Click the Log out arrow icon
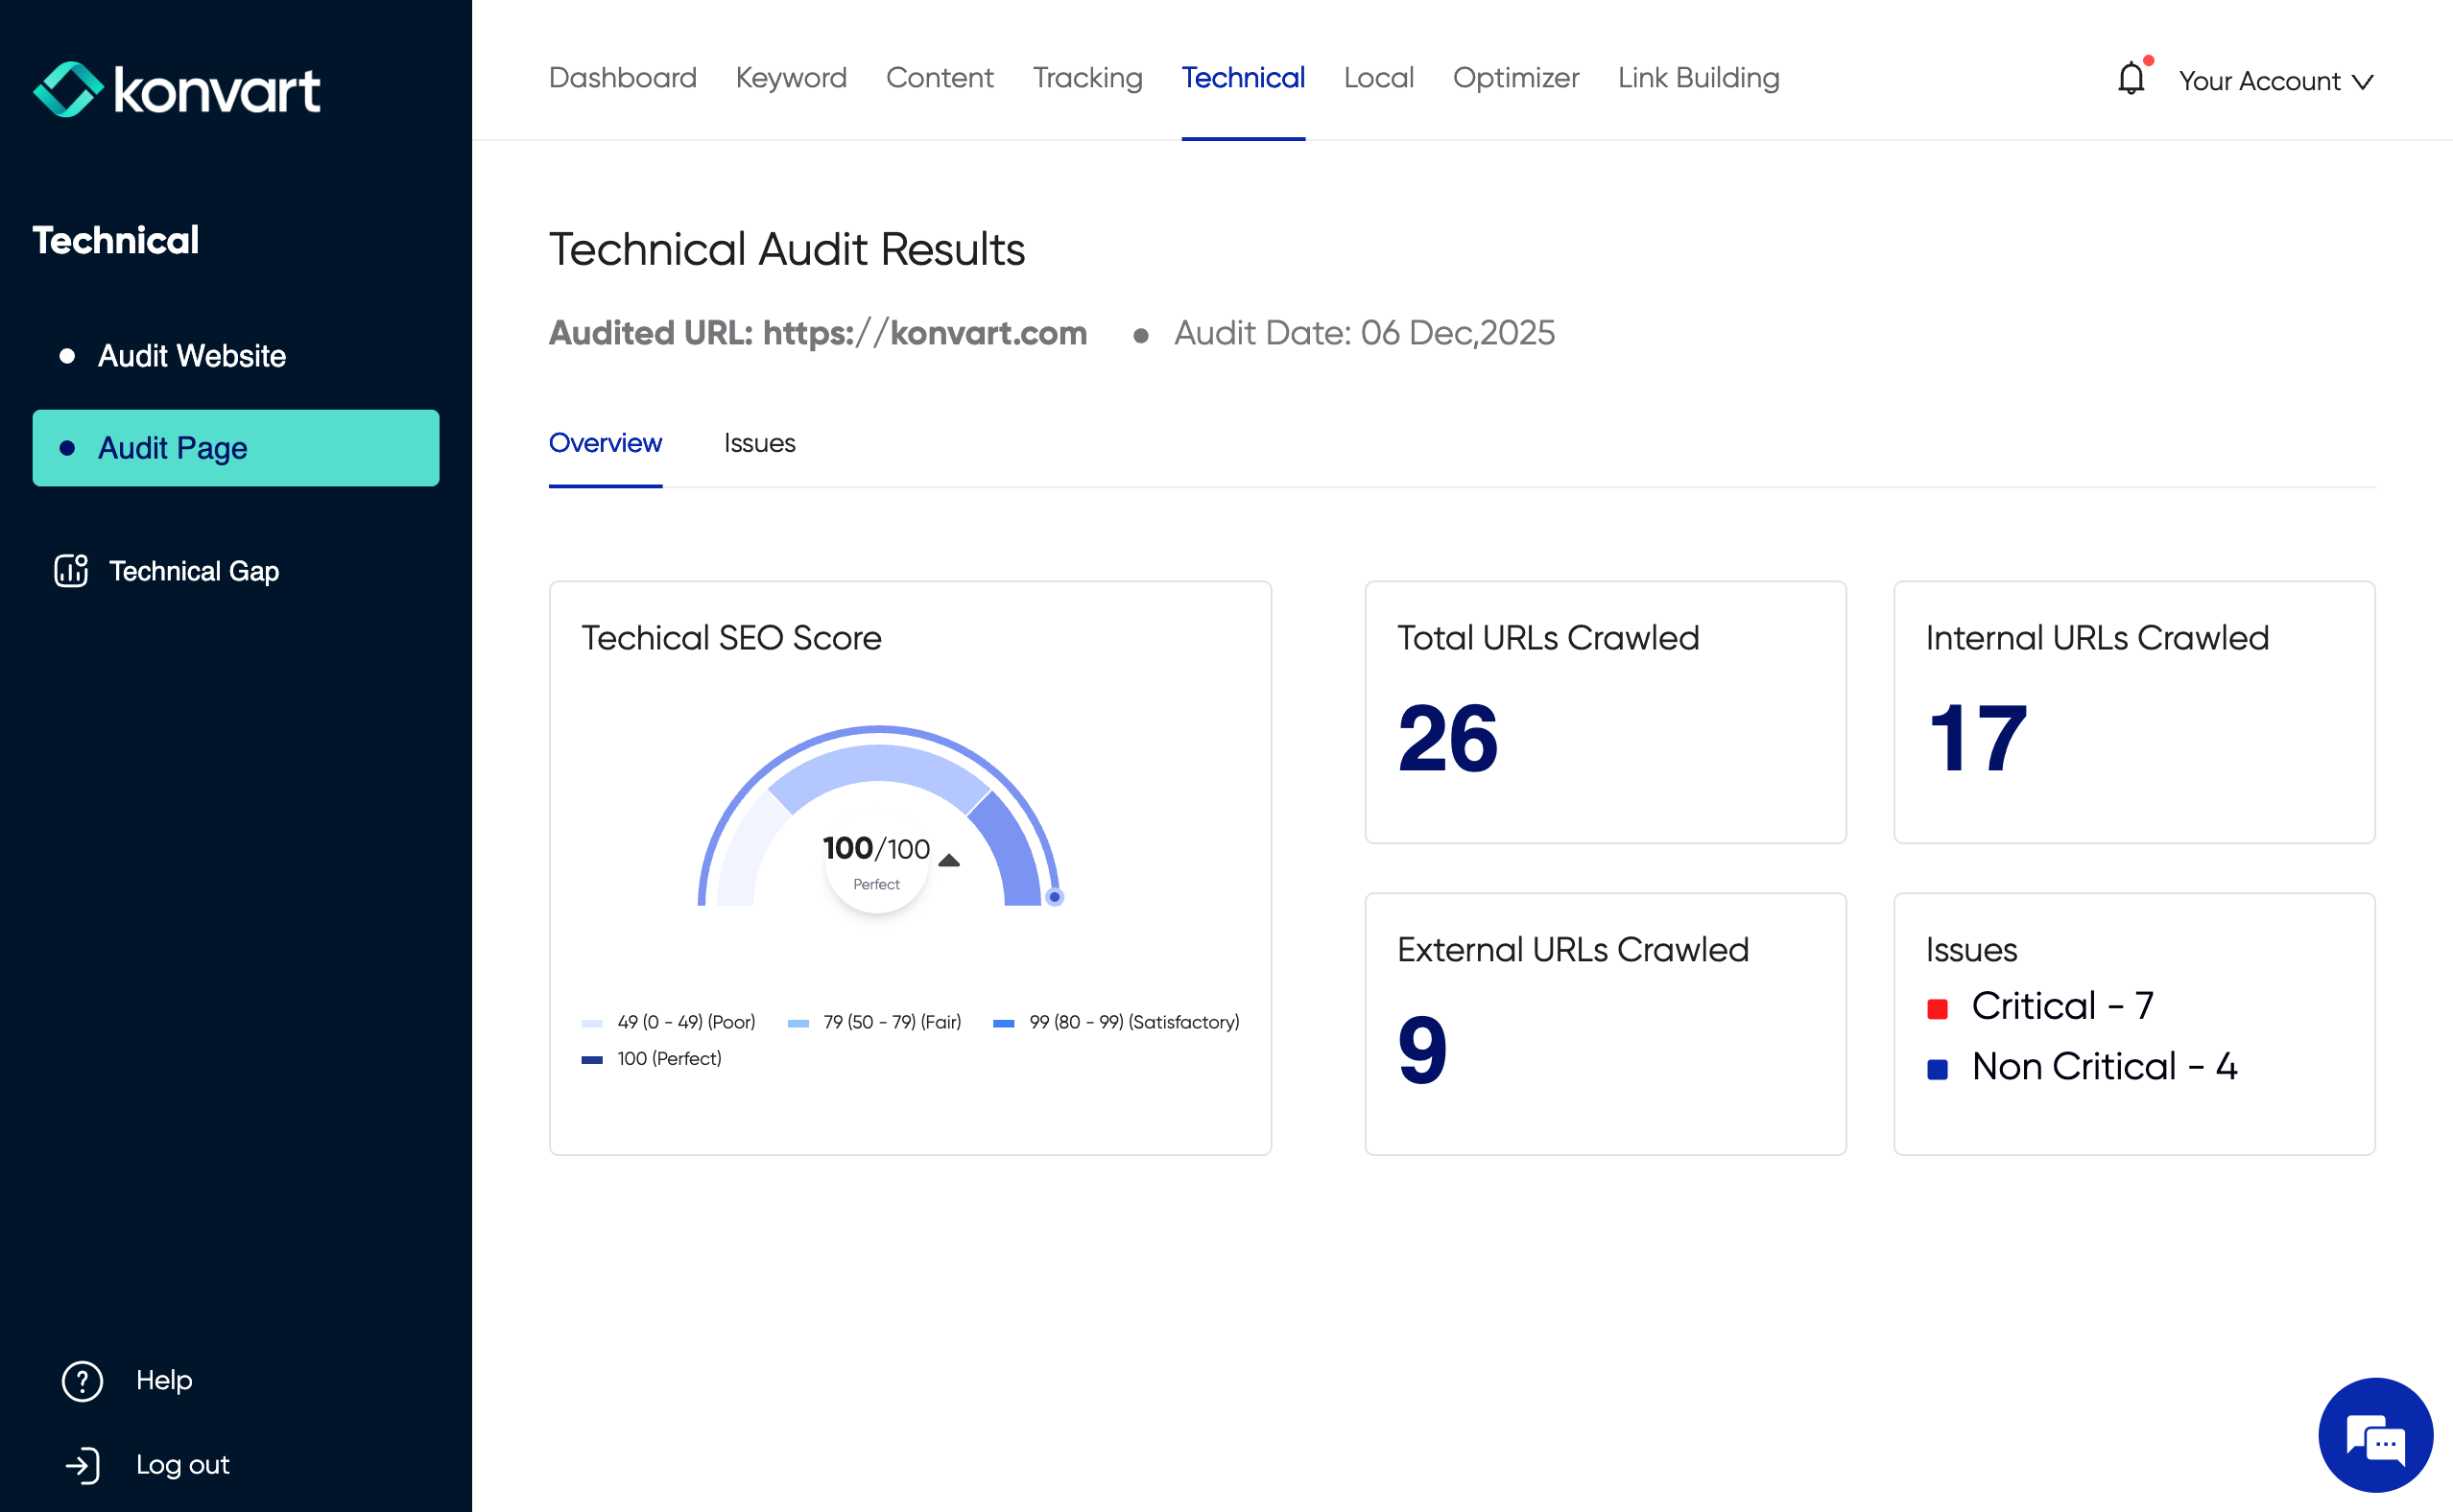 (82, 1465)
